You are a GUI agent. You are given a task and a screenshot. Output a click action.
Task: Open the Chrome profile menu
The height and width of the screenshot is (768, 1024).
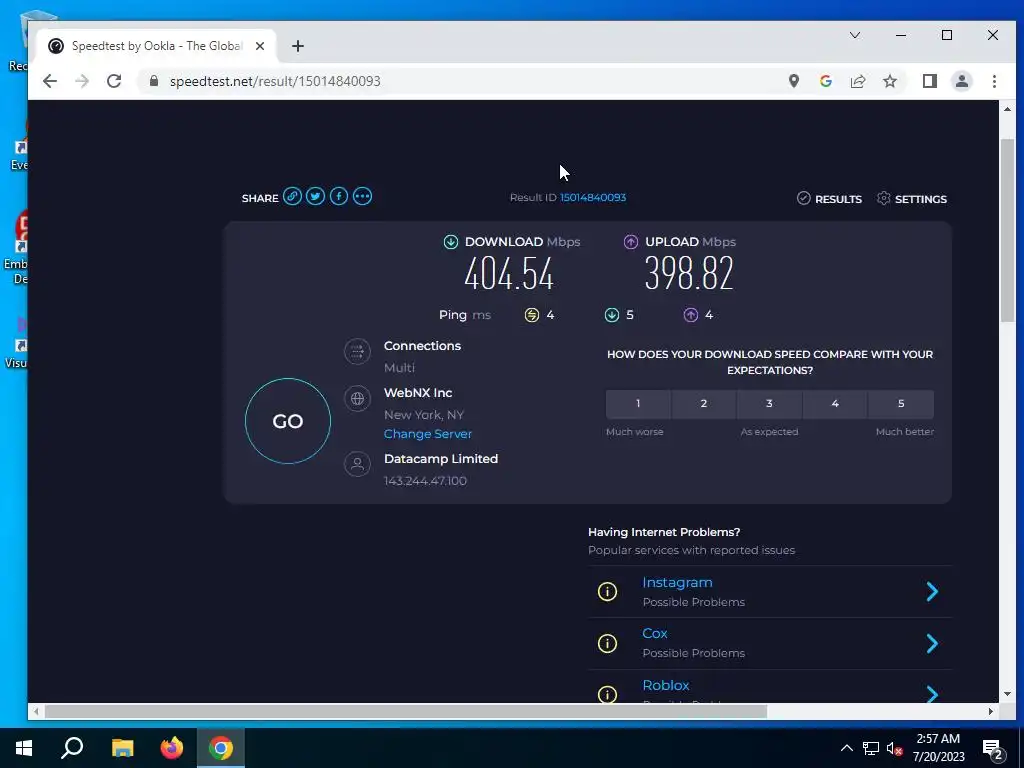pos(962,81)
